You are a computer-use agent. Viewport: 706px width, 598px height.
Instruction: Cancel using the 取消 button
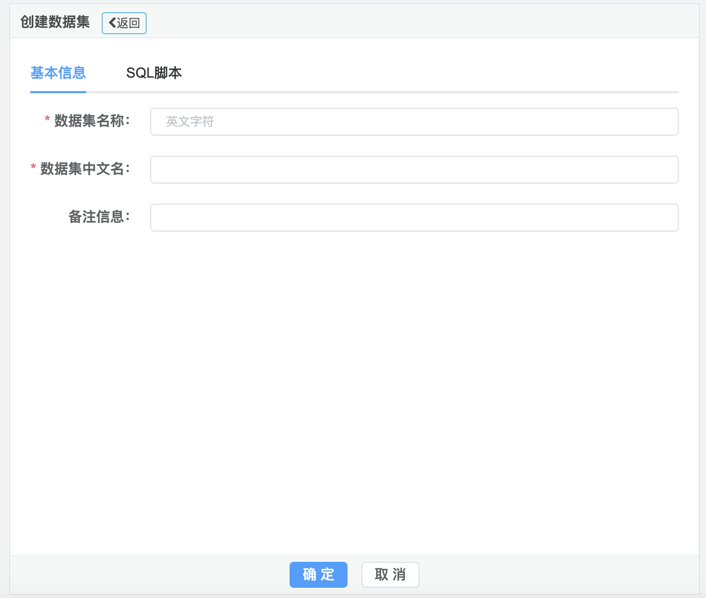point(390,575)
